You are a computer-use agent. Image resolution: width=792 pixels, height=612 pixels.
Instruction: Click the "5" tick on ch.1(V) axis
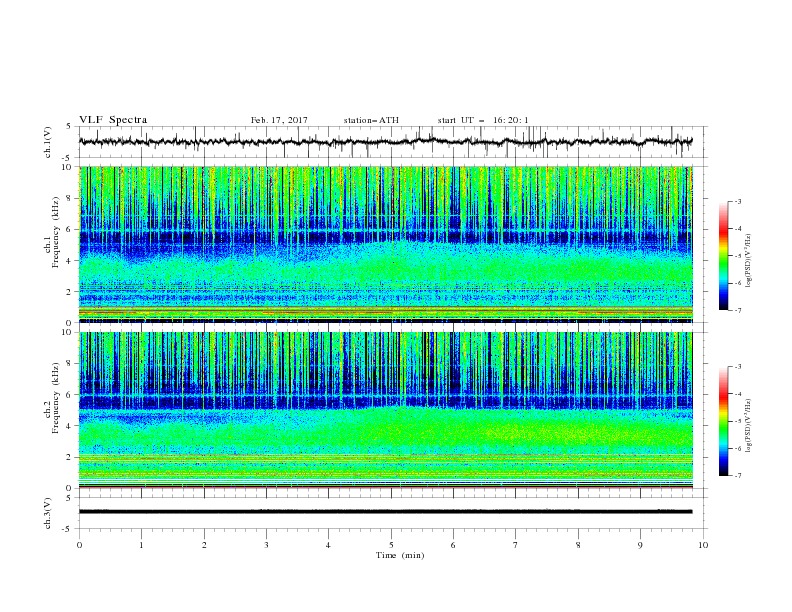click(x=69, y=126)
